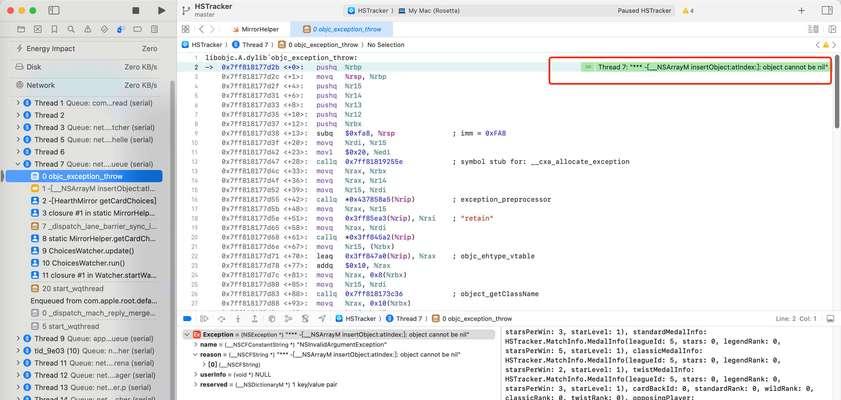Viewport: 841px width, 400px height.
Task: Toggle the navigator sidebar button
Action: pyautogui.click(x=54, y=11)
